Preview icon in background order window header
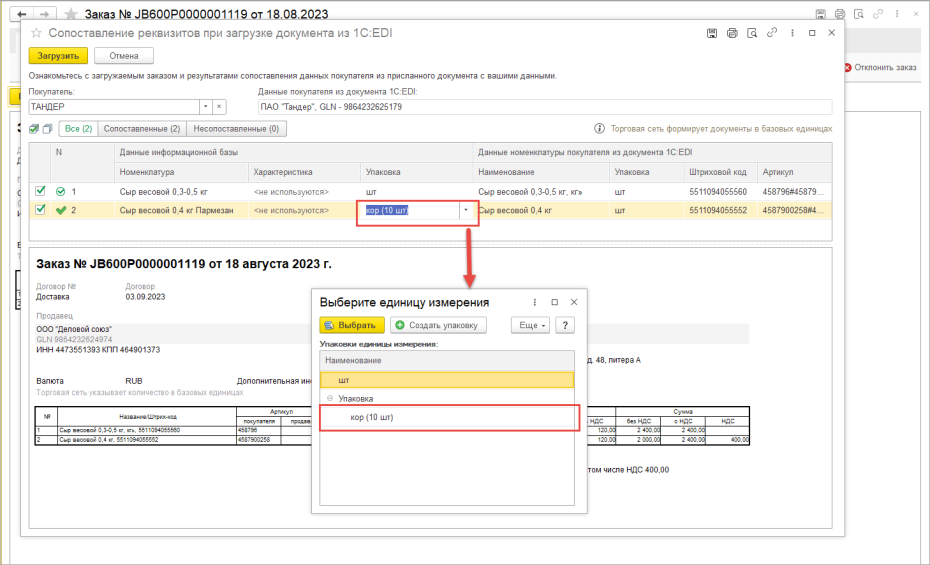 858,14
